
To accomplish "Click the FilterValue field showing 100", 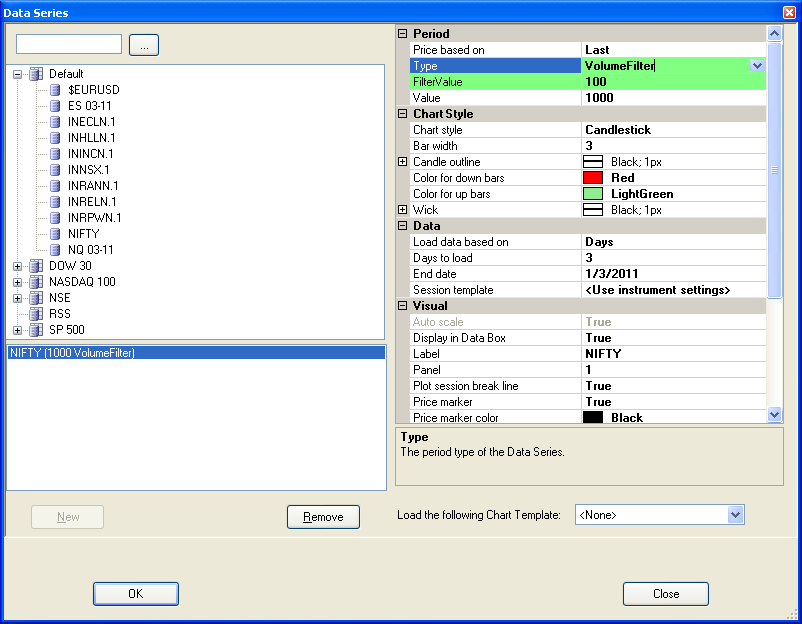I will pyautogui.click(x=674, y=82).
